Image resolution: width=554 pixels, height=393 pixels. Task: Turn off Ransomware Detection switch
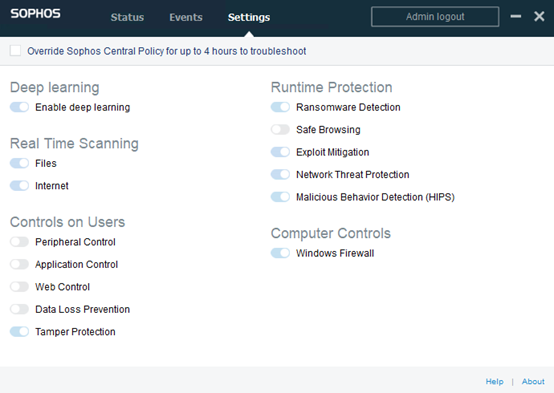(281, 107)
